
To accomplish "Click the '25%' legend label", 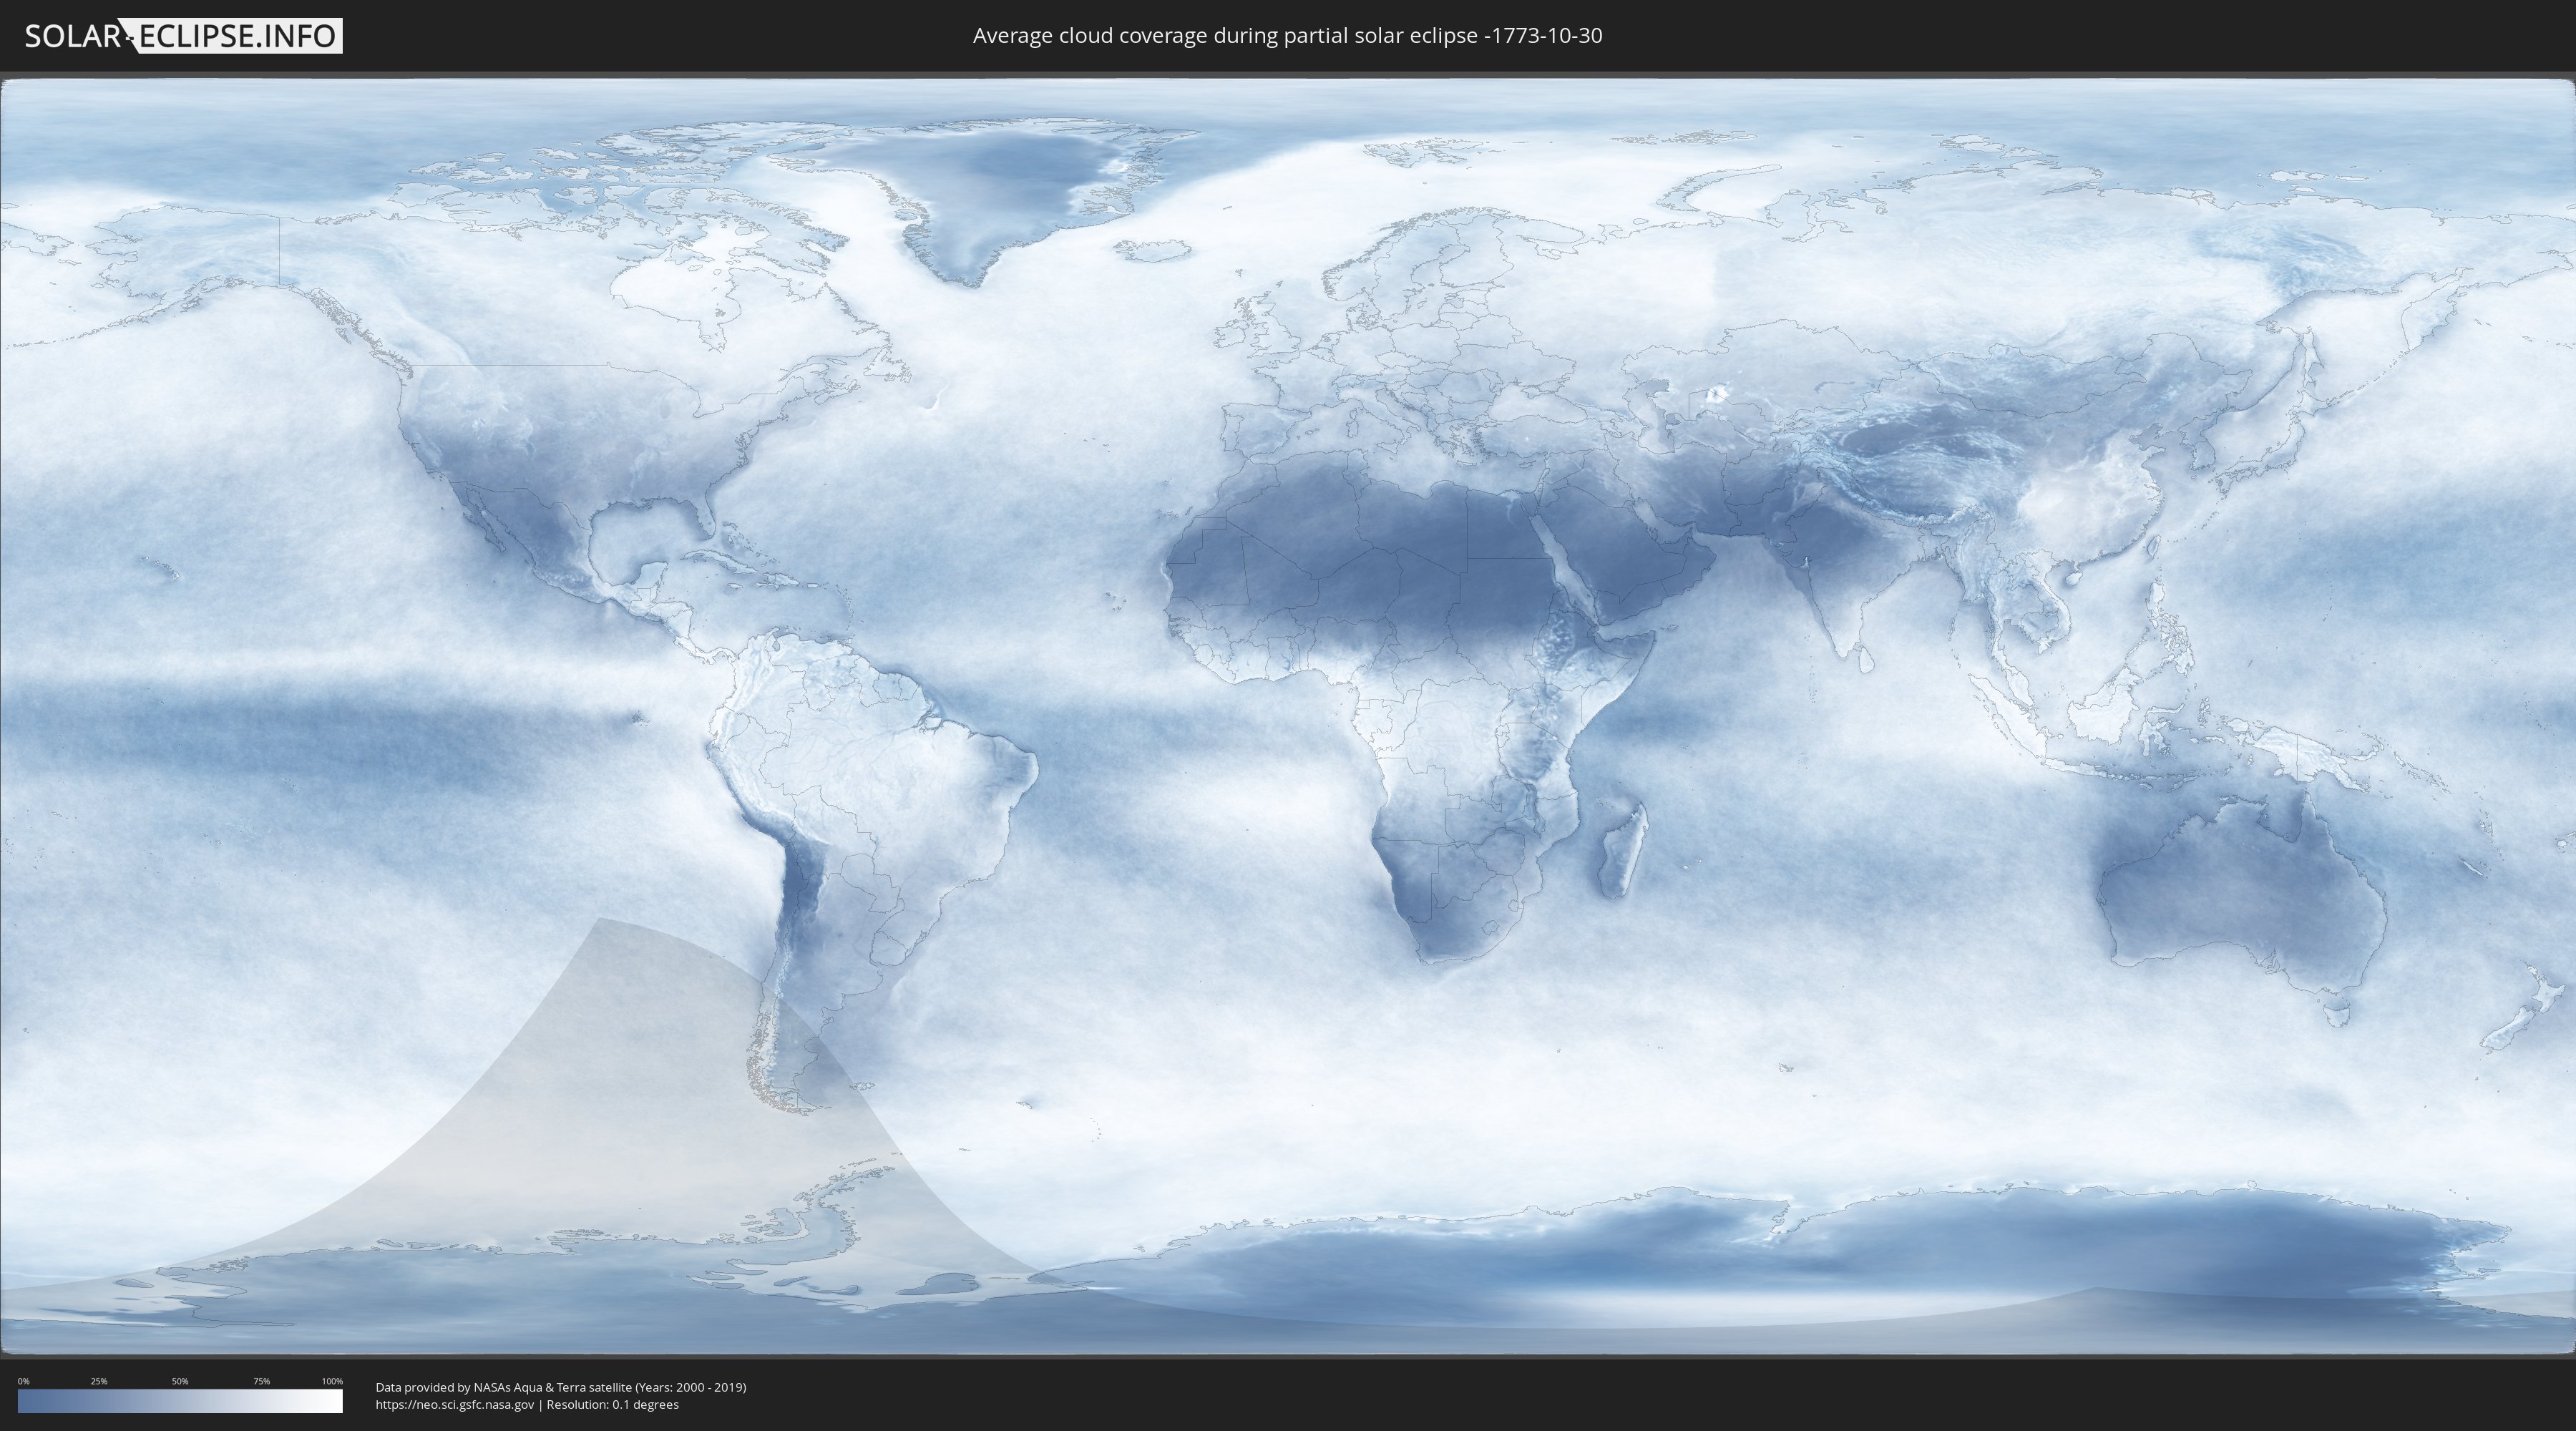I will 99,1381.
